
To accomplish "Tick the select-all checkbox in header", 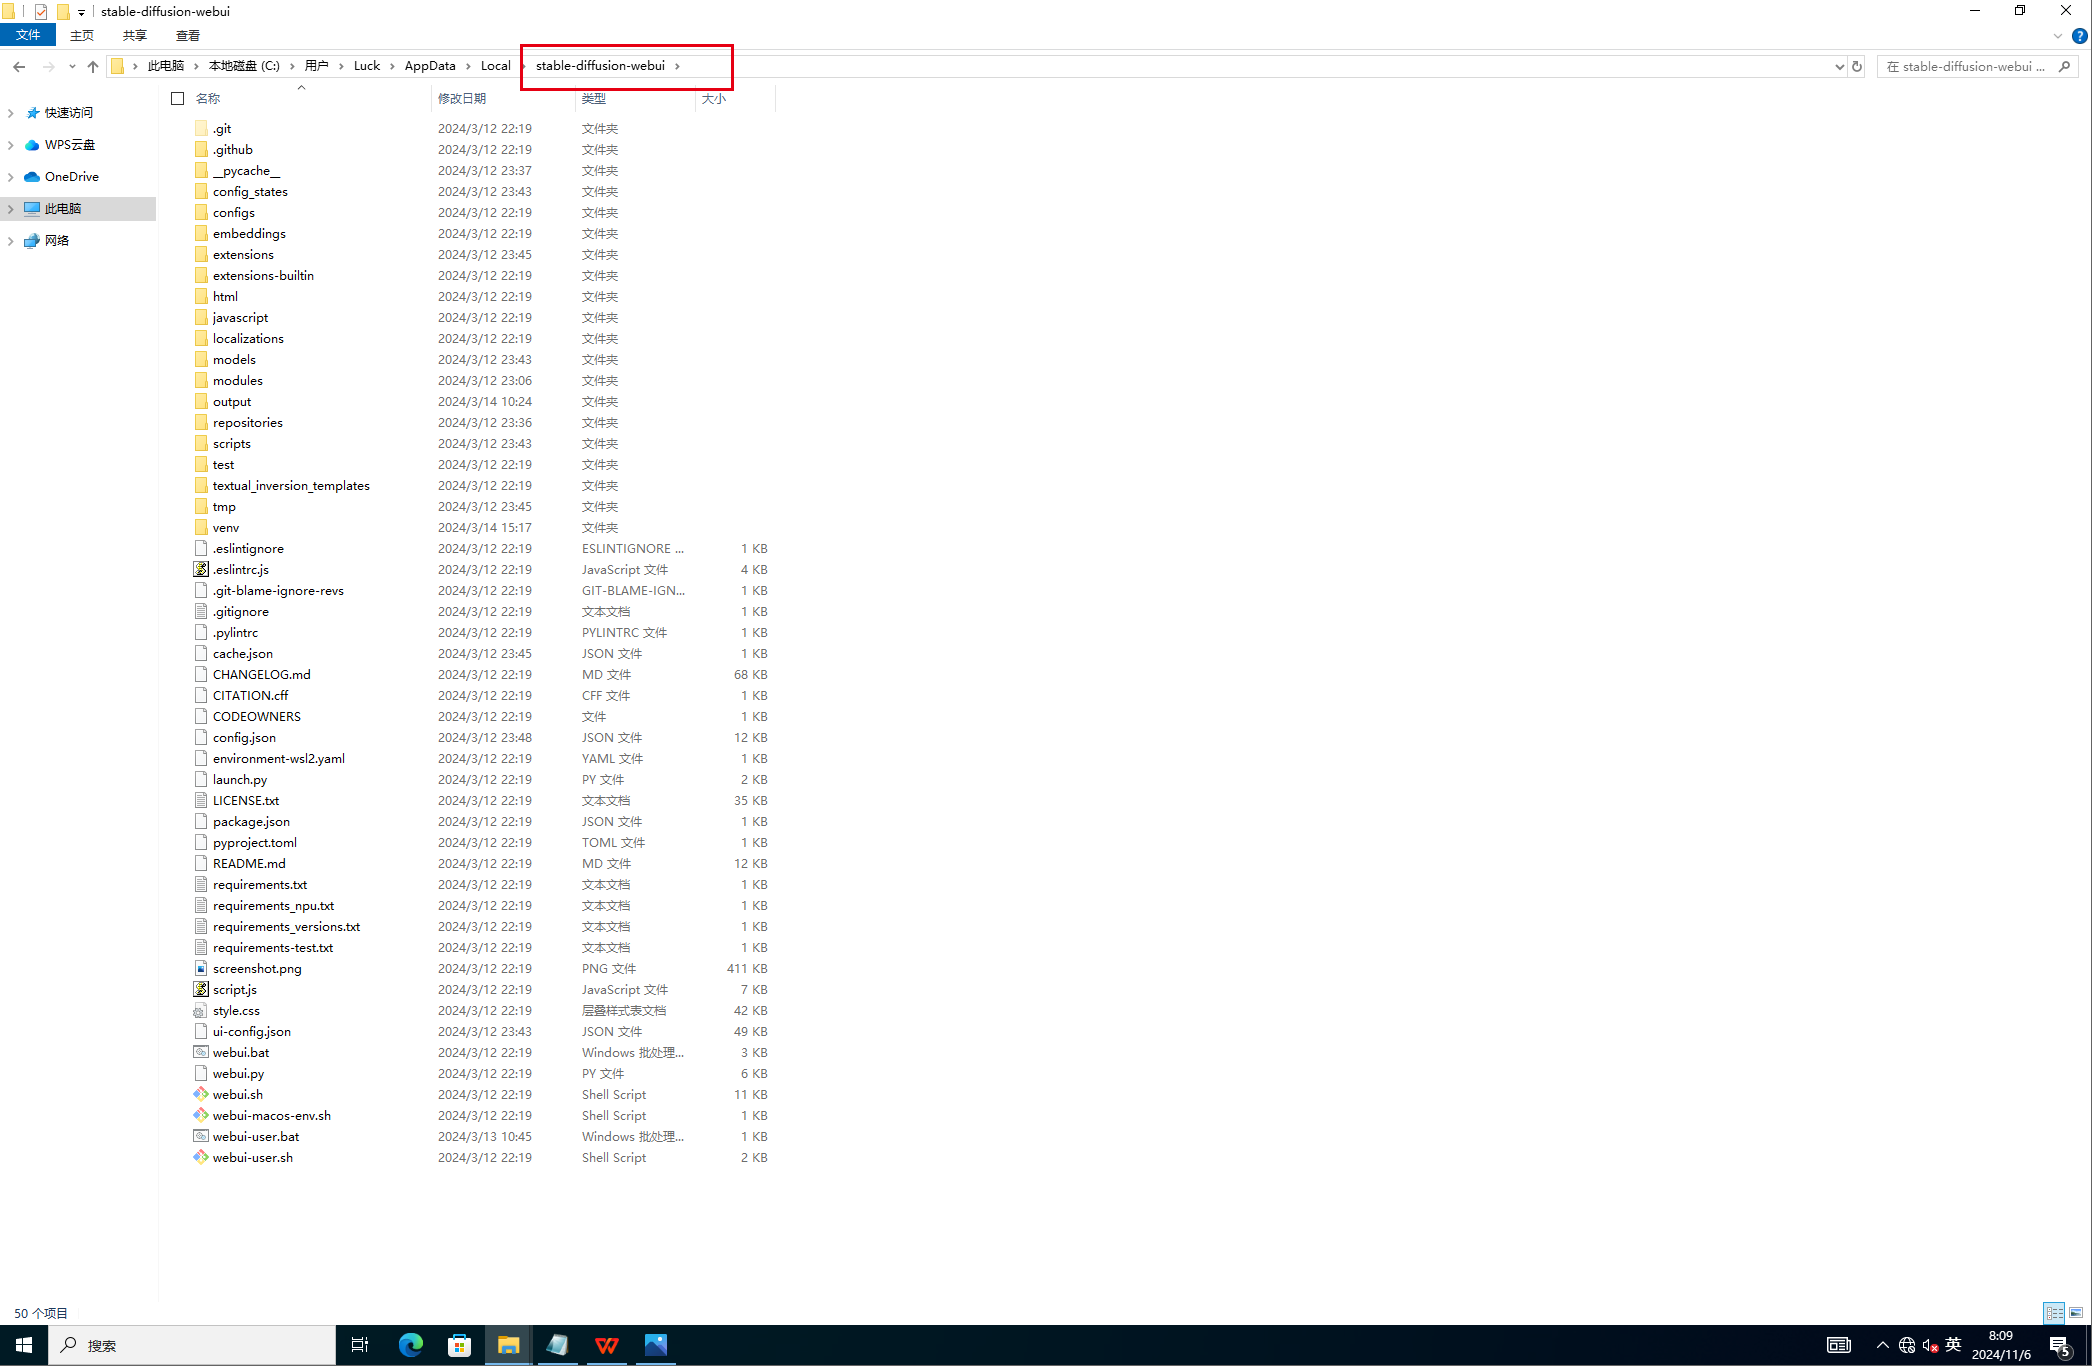I will pyautogui.click(x=178, y=98).
